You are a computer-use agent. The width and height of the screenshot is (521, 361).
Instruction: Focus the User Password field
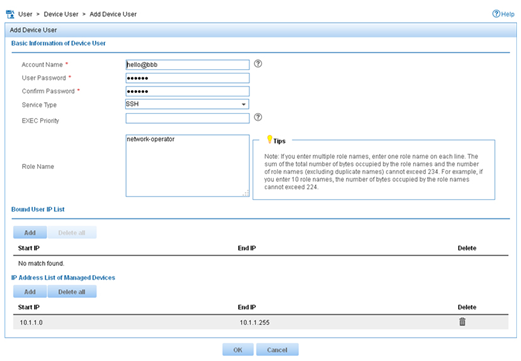[x=187, y=78]
